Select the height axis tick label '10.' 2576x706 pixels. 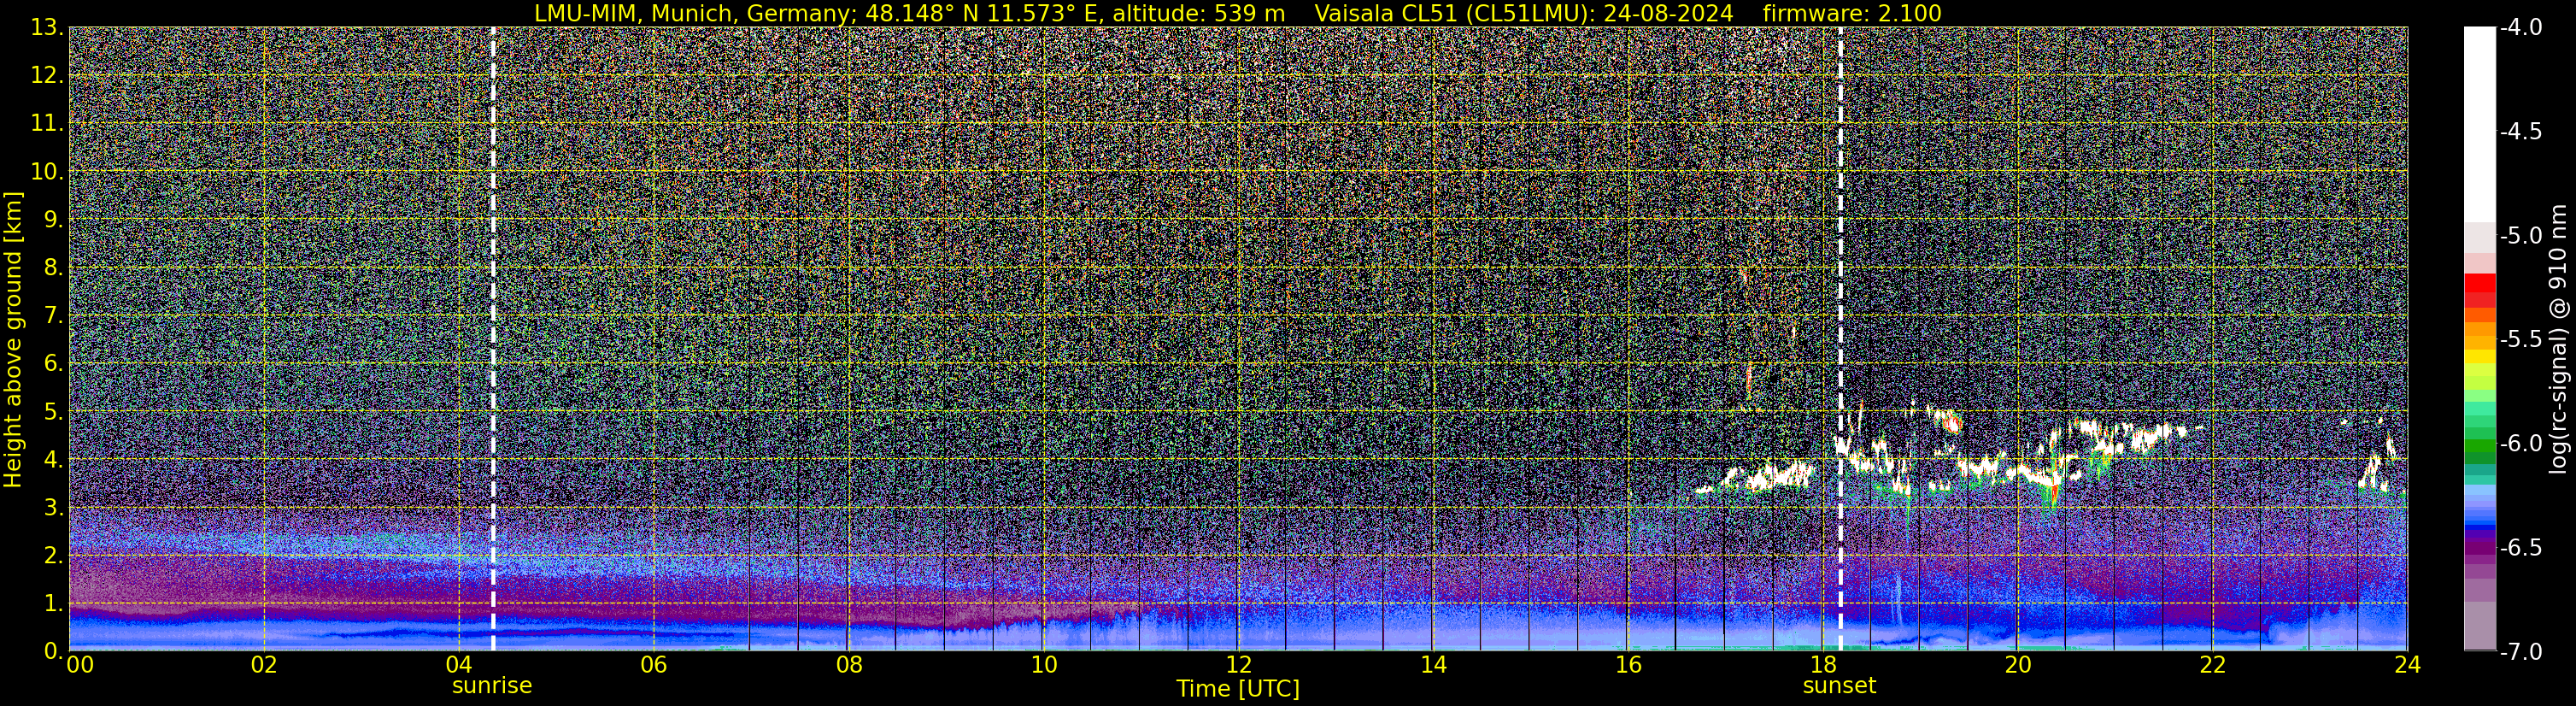tap(47, 171)
